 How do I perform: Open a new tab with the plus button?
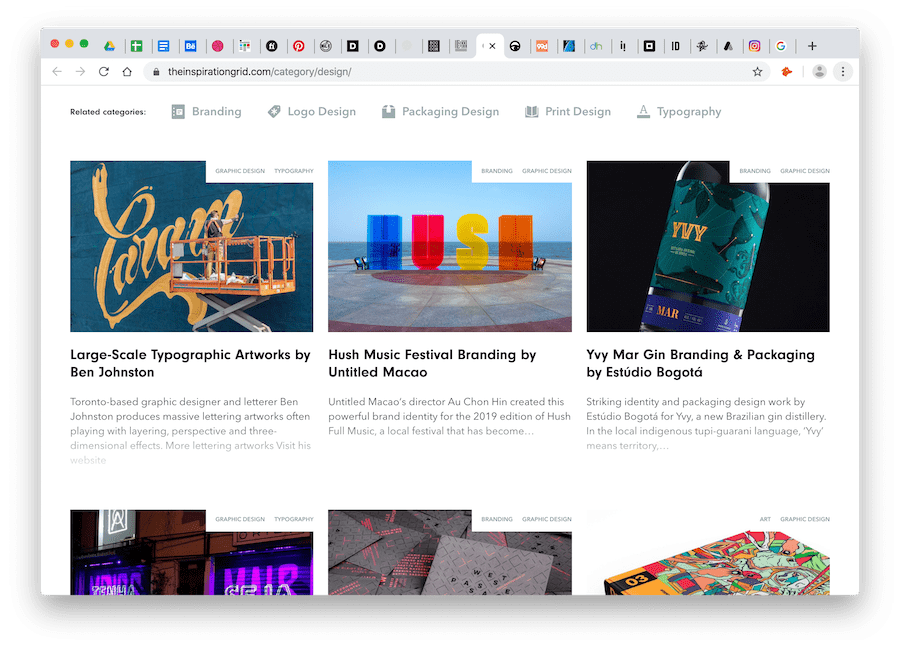click(812, 46)
